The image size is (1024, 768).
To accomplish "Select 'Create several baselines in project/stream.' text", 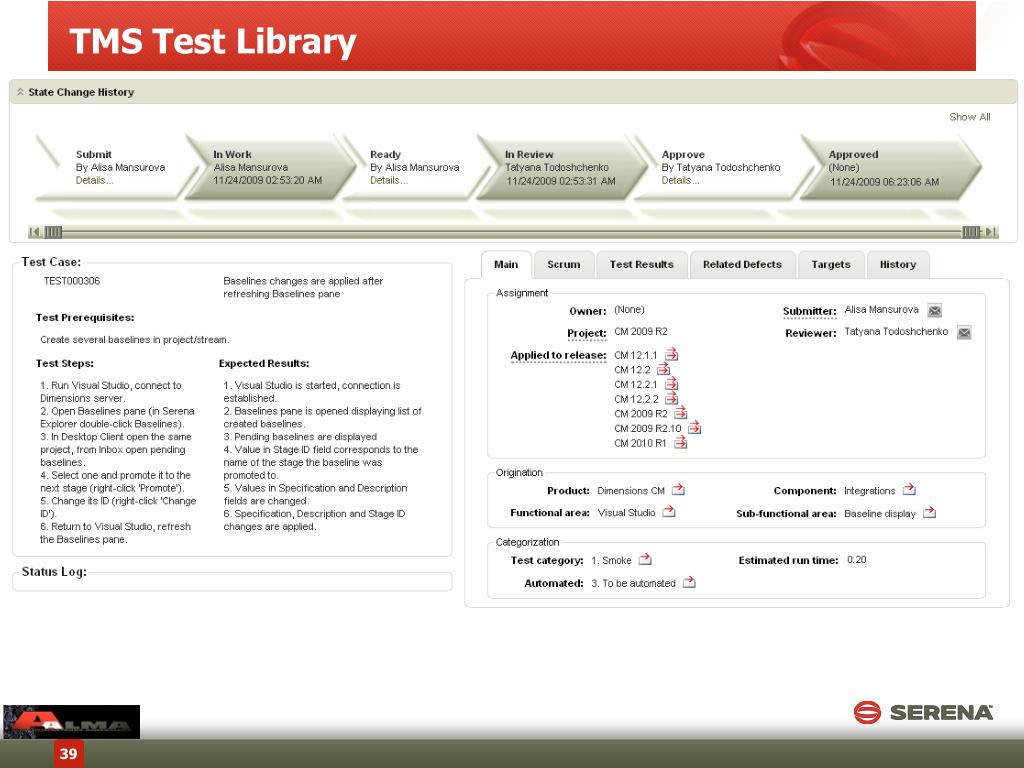I will 135,340.
